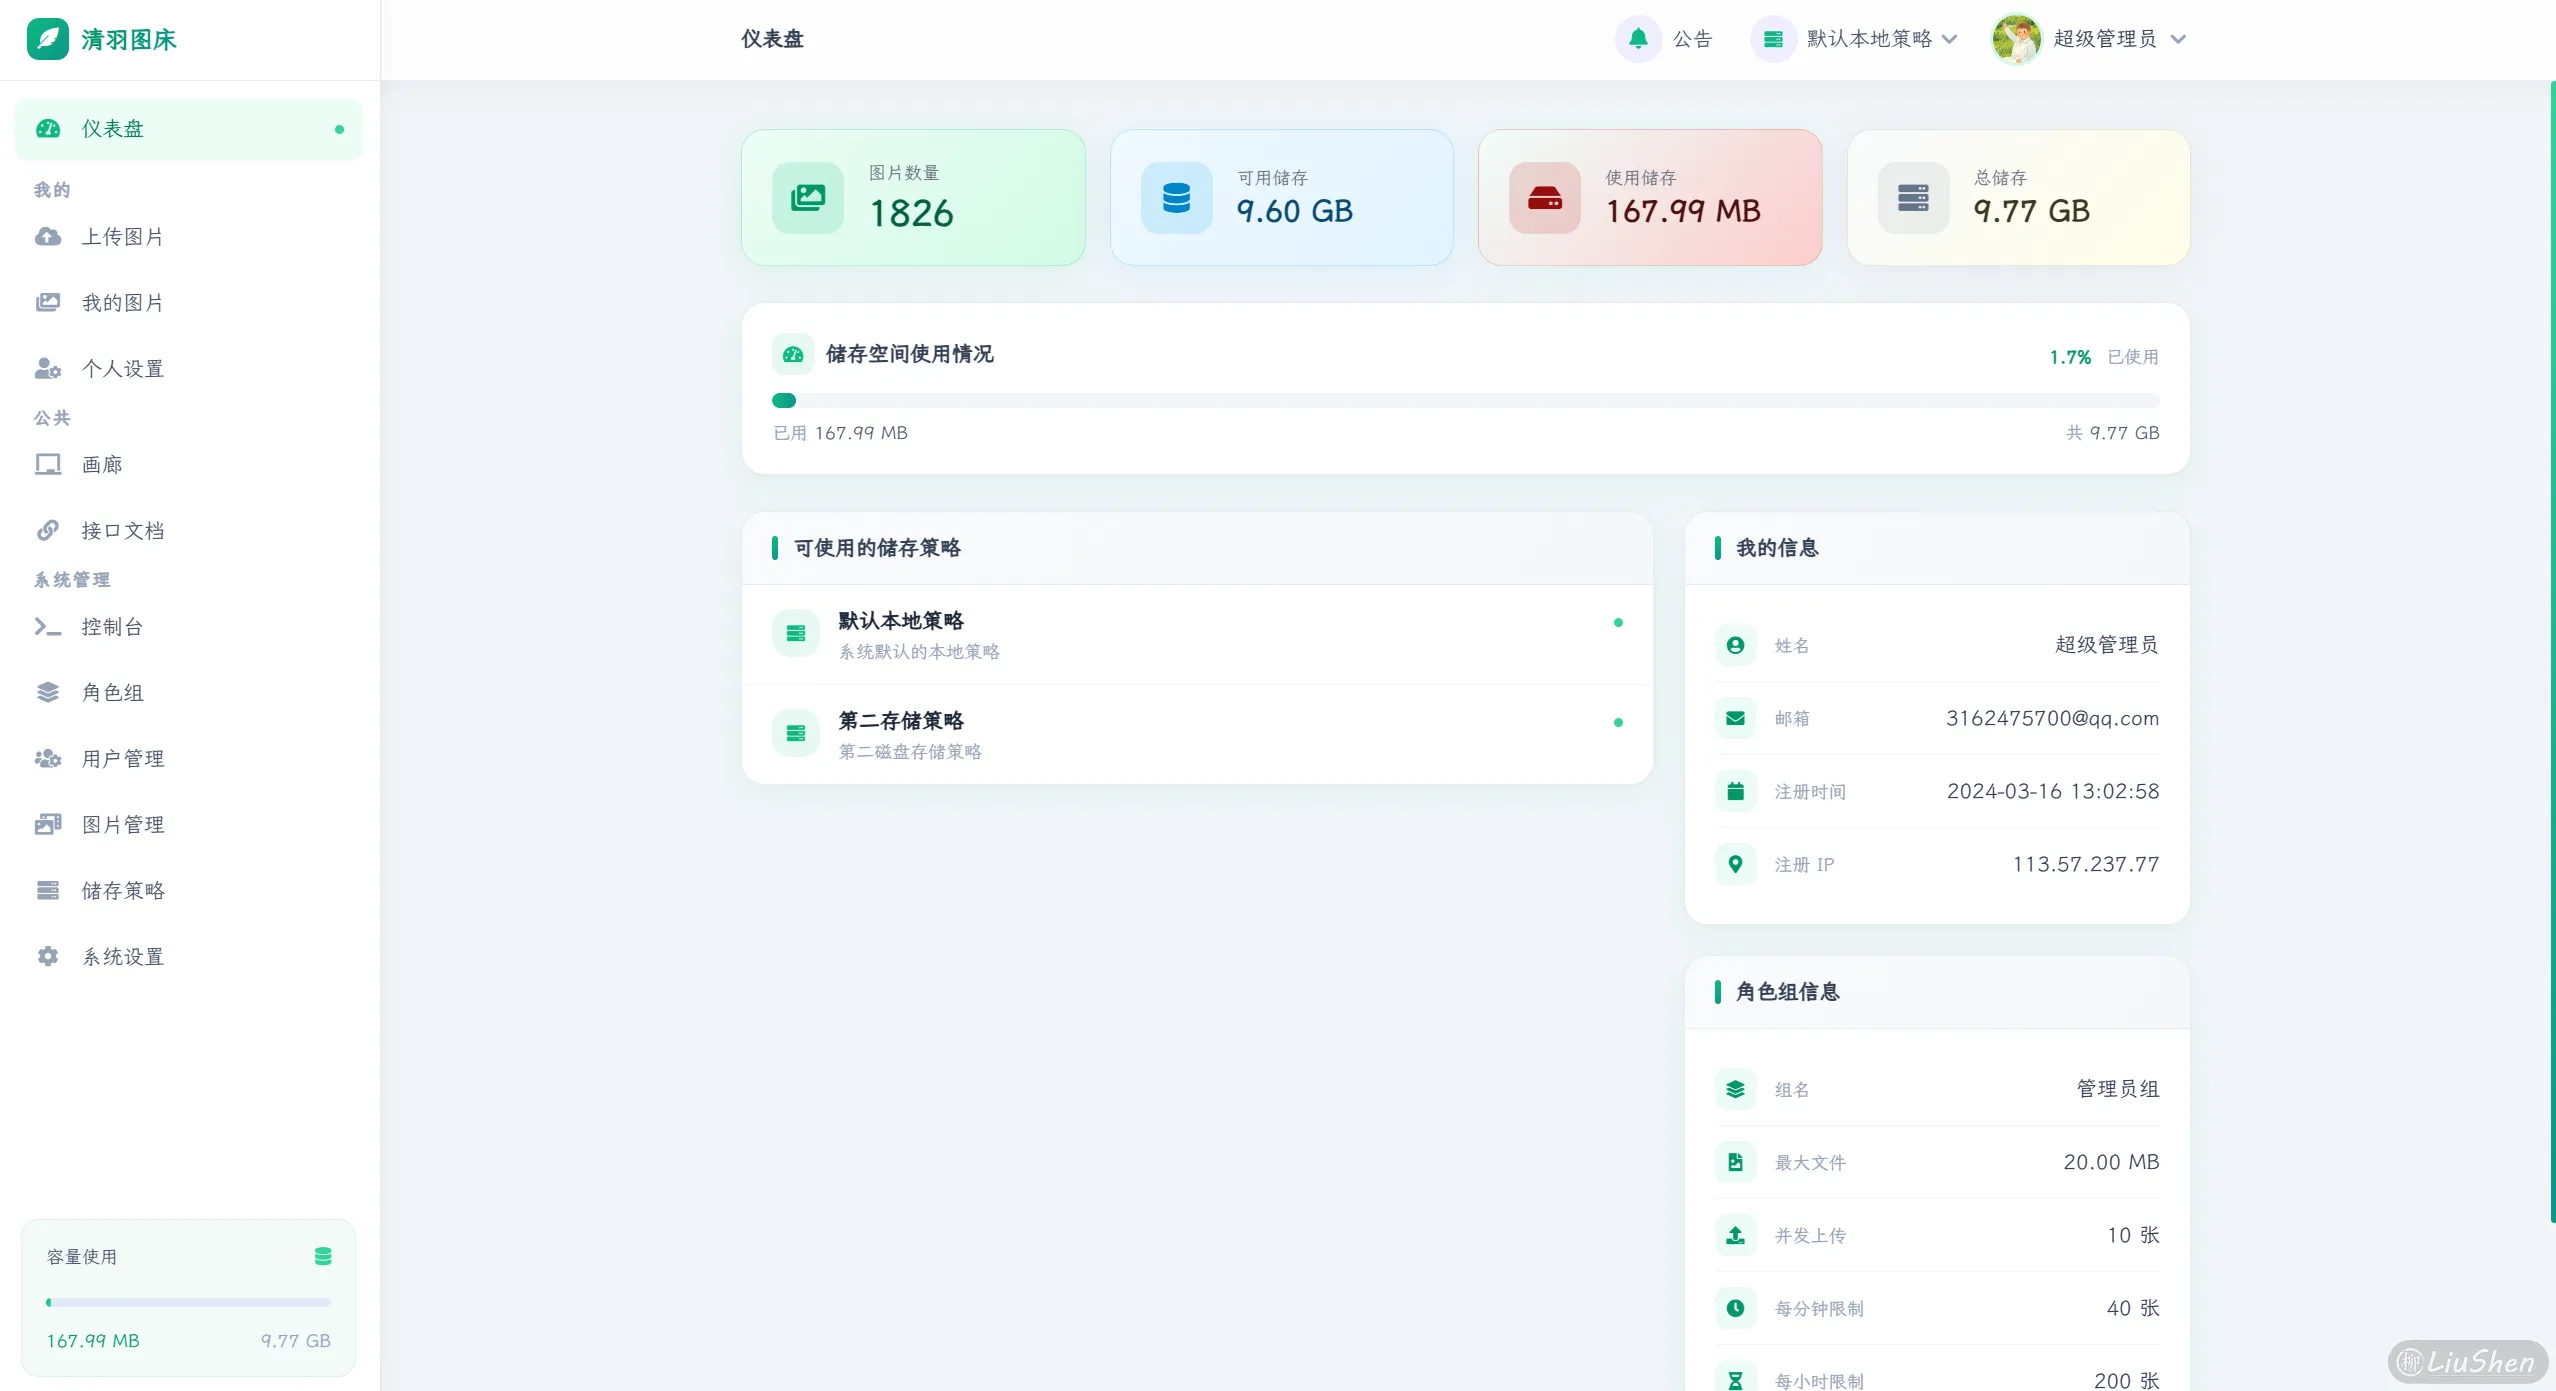The width and height of the screenshot is (2556, 1391).
Task: Click the bell announcement icon
Action: [1638, 39]
